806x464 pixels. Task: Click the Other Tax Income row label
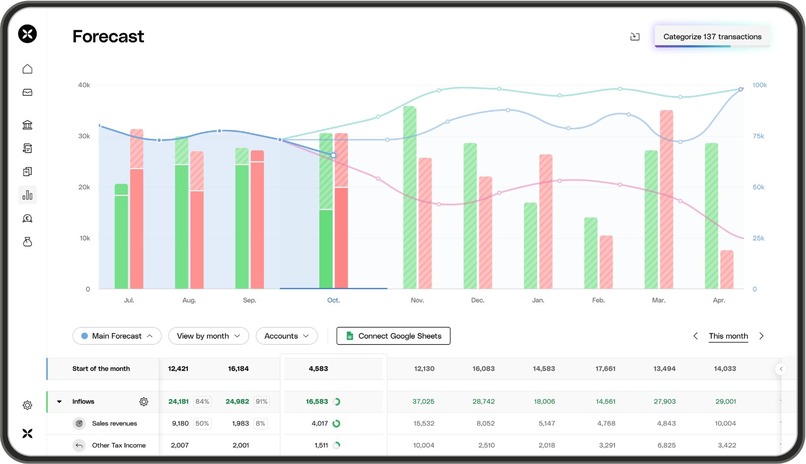tap(119, 446)
